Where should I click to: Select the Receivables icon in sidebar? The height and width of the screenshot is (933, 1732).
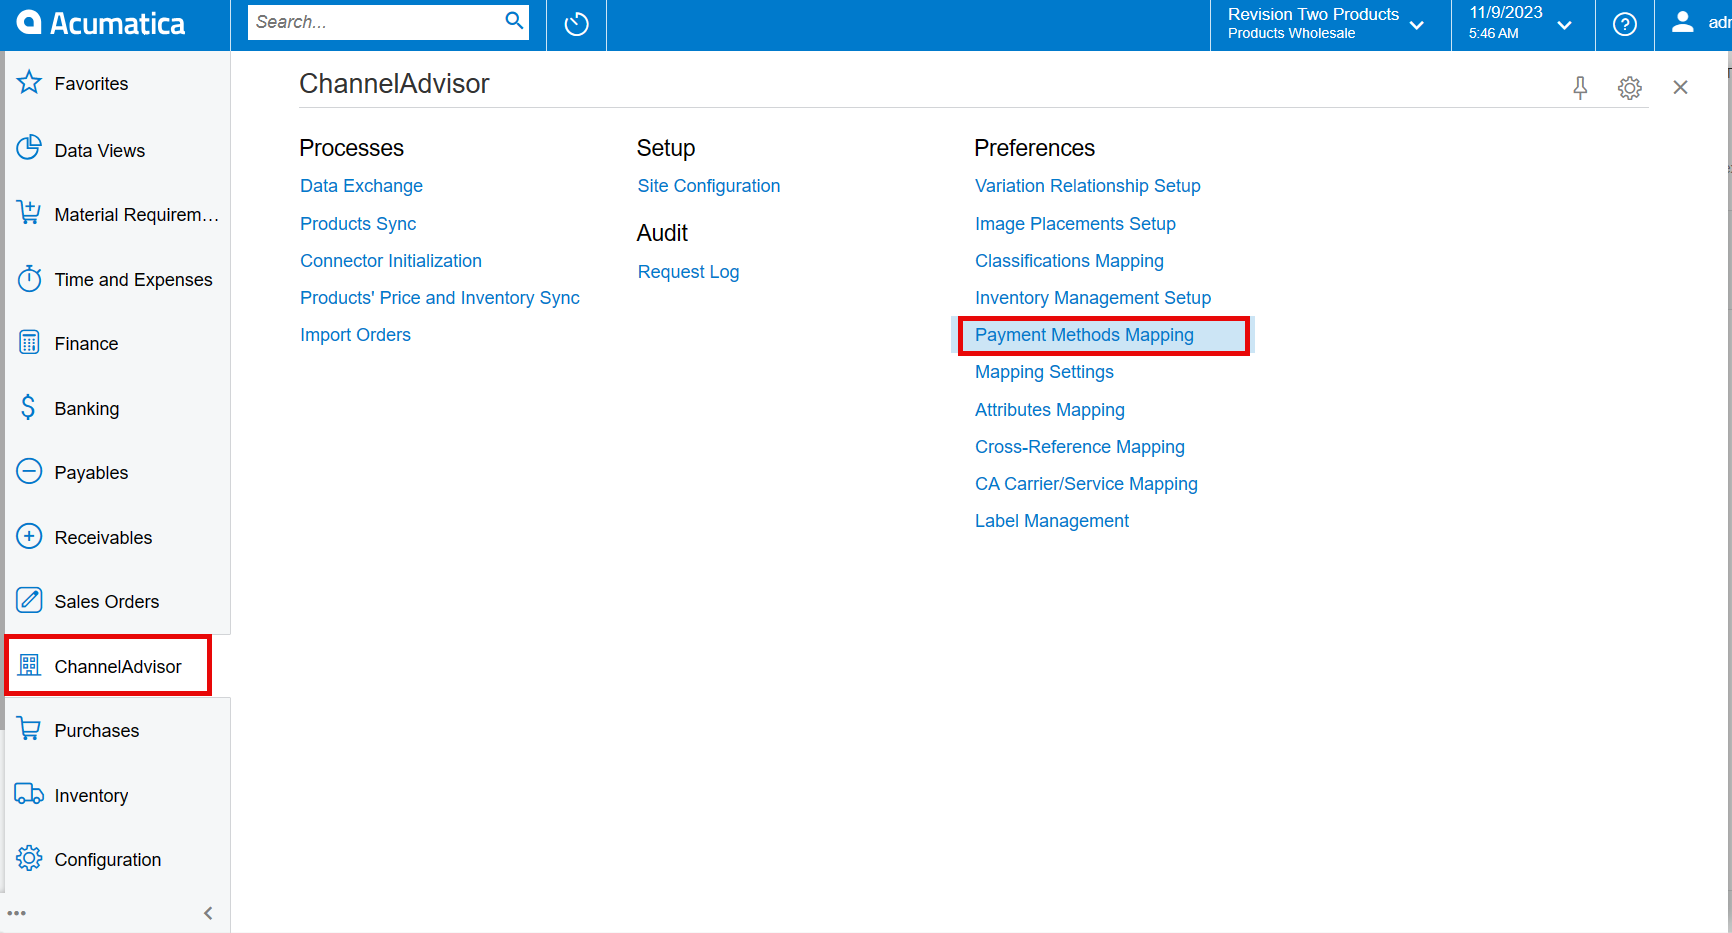29,536
